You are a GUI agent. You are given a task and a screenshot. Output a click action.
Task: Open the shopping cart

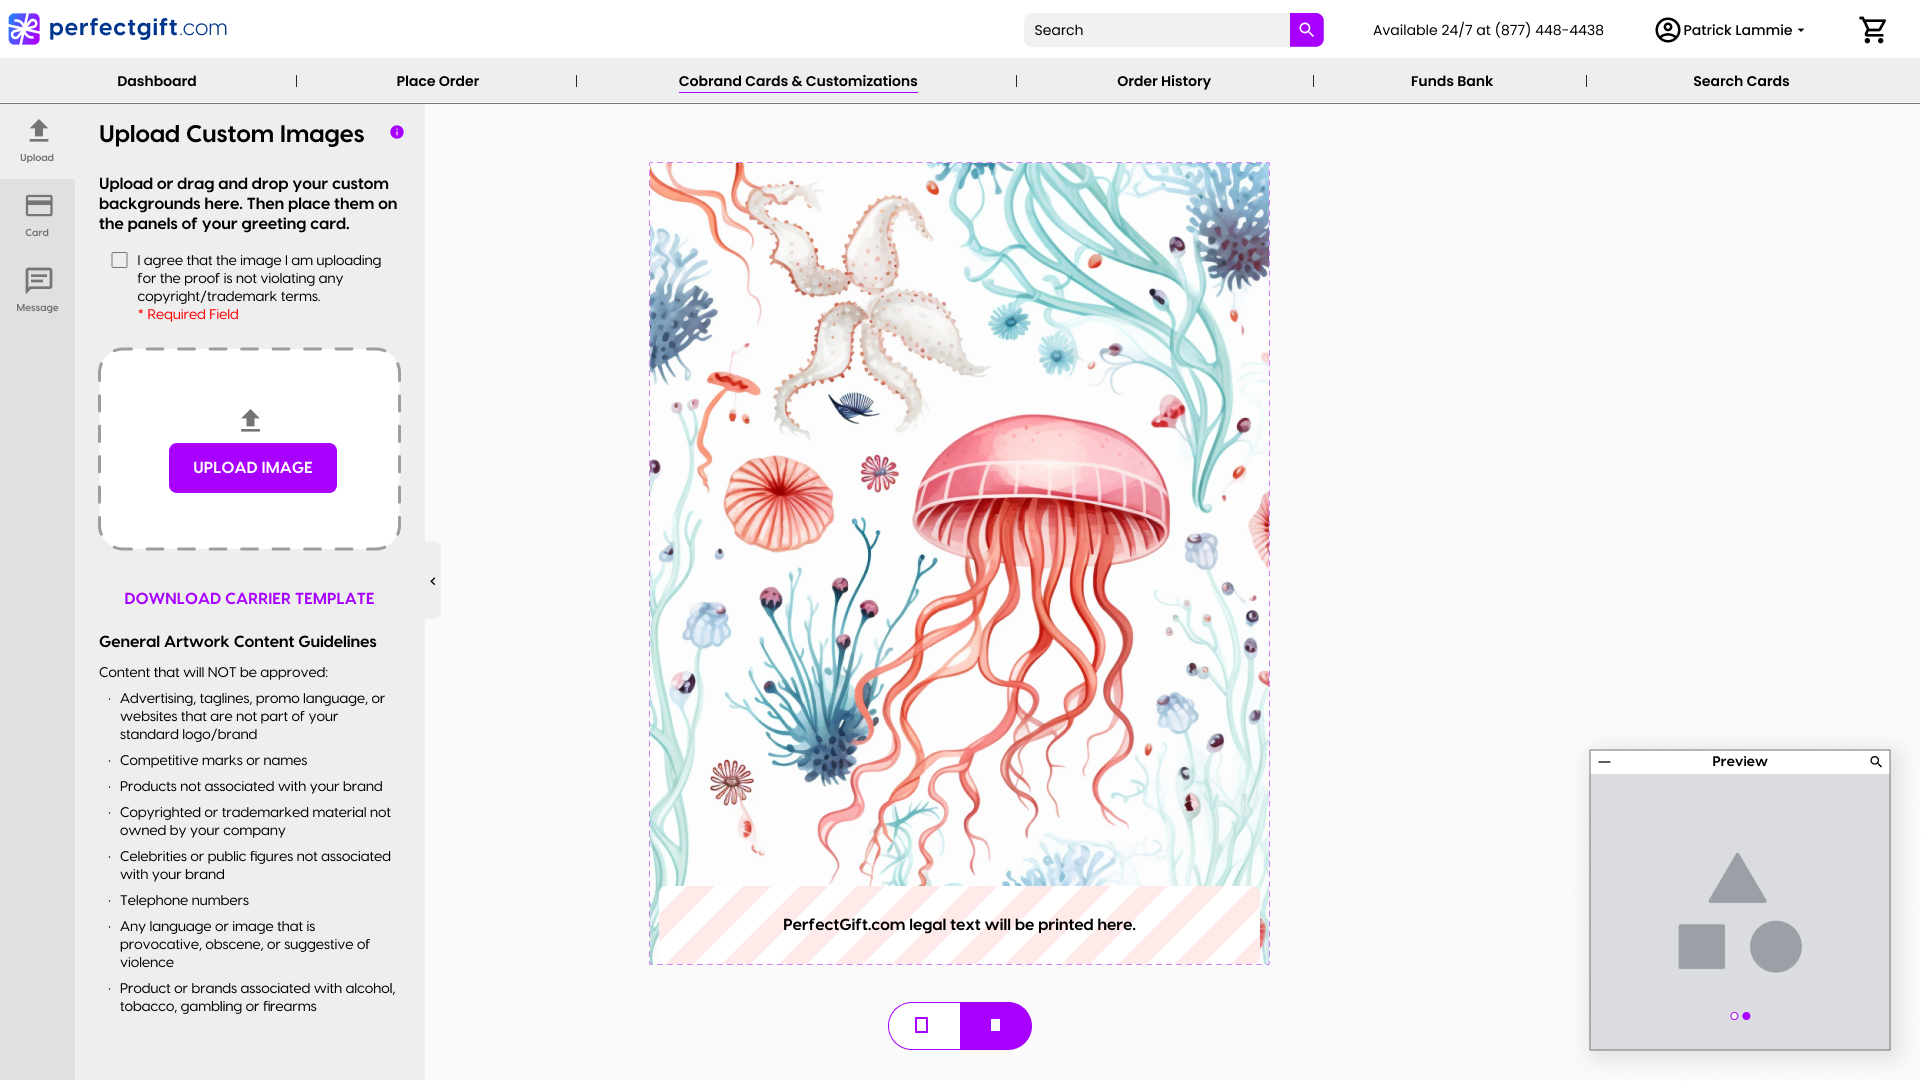click(1872, 30)
